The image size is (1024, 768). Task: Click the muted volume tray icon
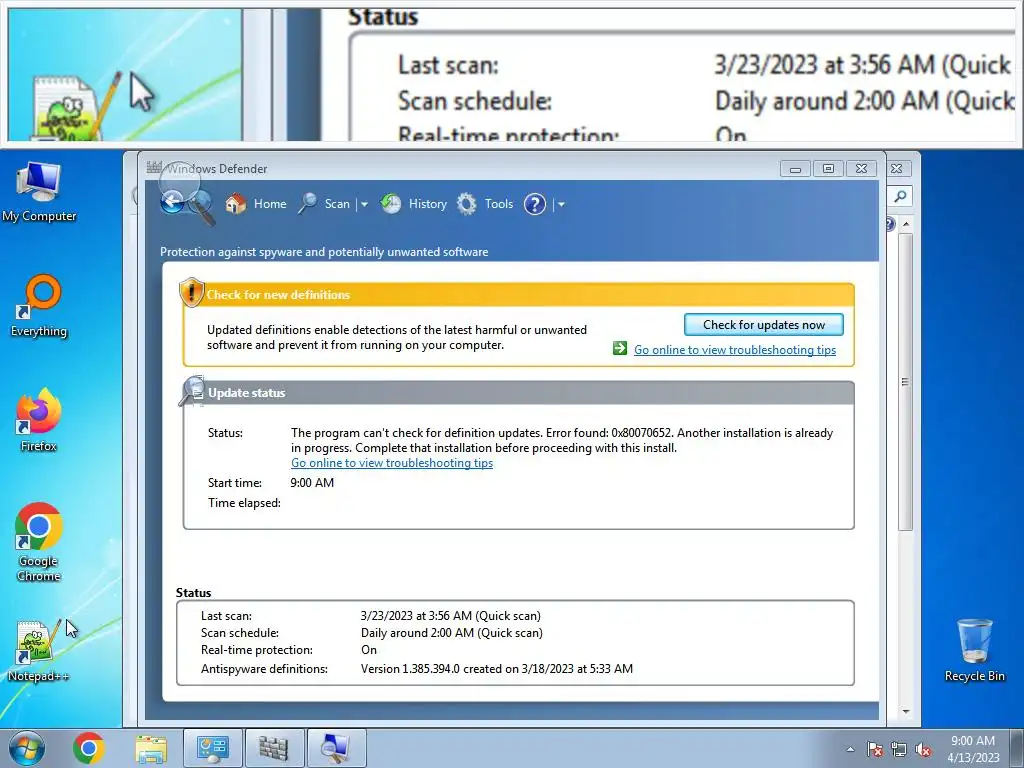click(923, 749)
